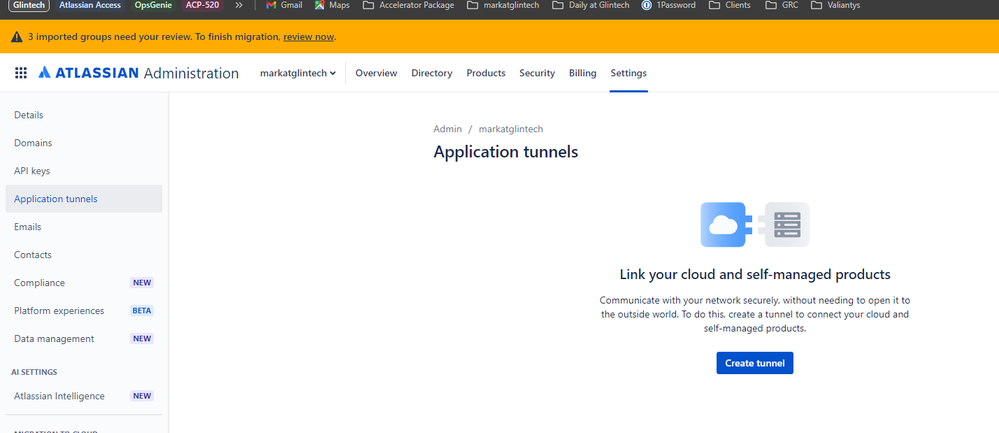Open the Billing tab
Image resolution: width=999 pixels, height=433 pixels.
pos(582,73)
